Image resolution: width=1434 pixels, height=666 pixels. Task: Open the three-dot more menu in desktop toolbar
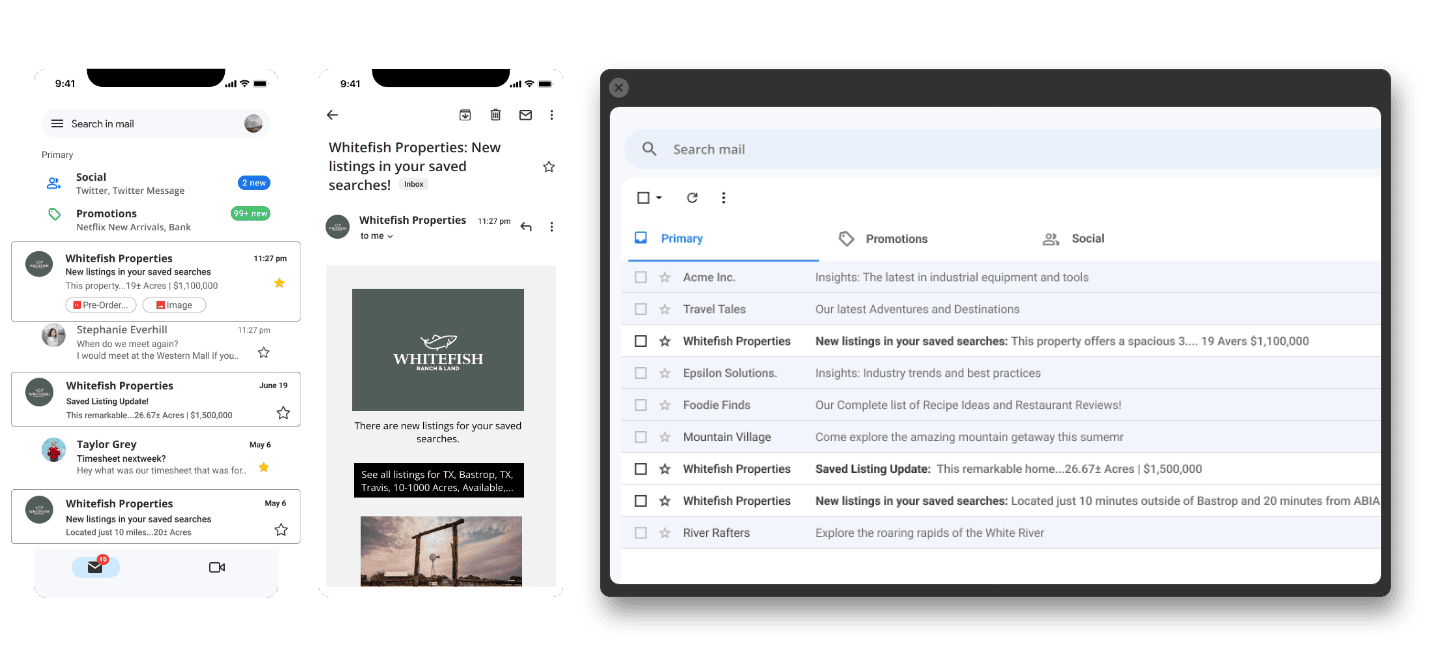pos(724,198)
